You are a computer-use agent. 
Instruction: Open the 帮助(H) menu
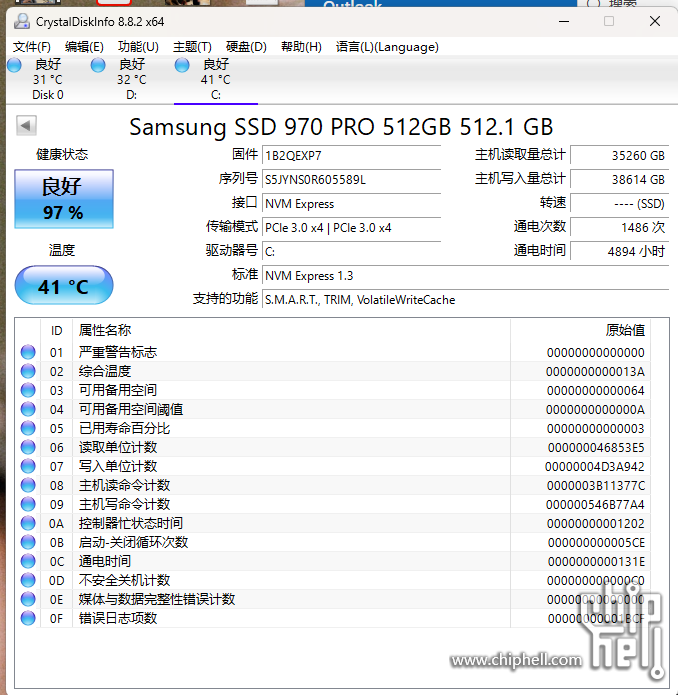point(301,47)
